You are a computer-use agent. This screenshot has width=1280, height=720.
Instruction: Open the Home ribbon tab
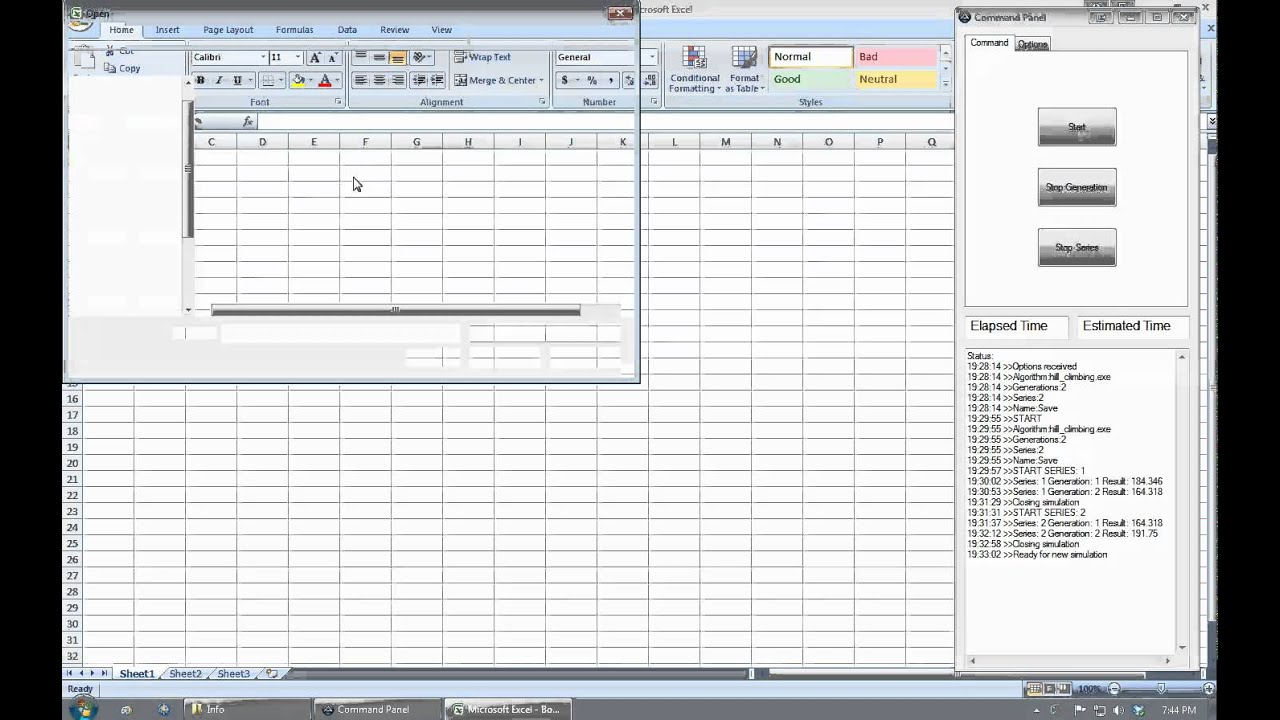click(121, 30)
